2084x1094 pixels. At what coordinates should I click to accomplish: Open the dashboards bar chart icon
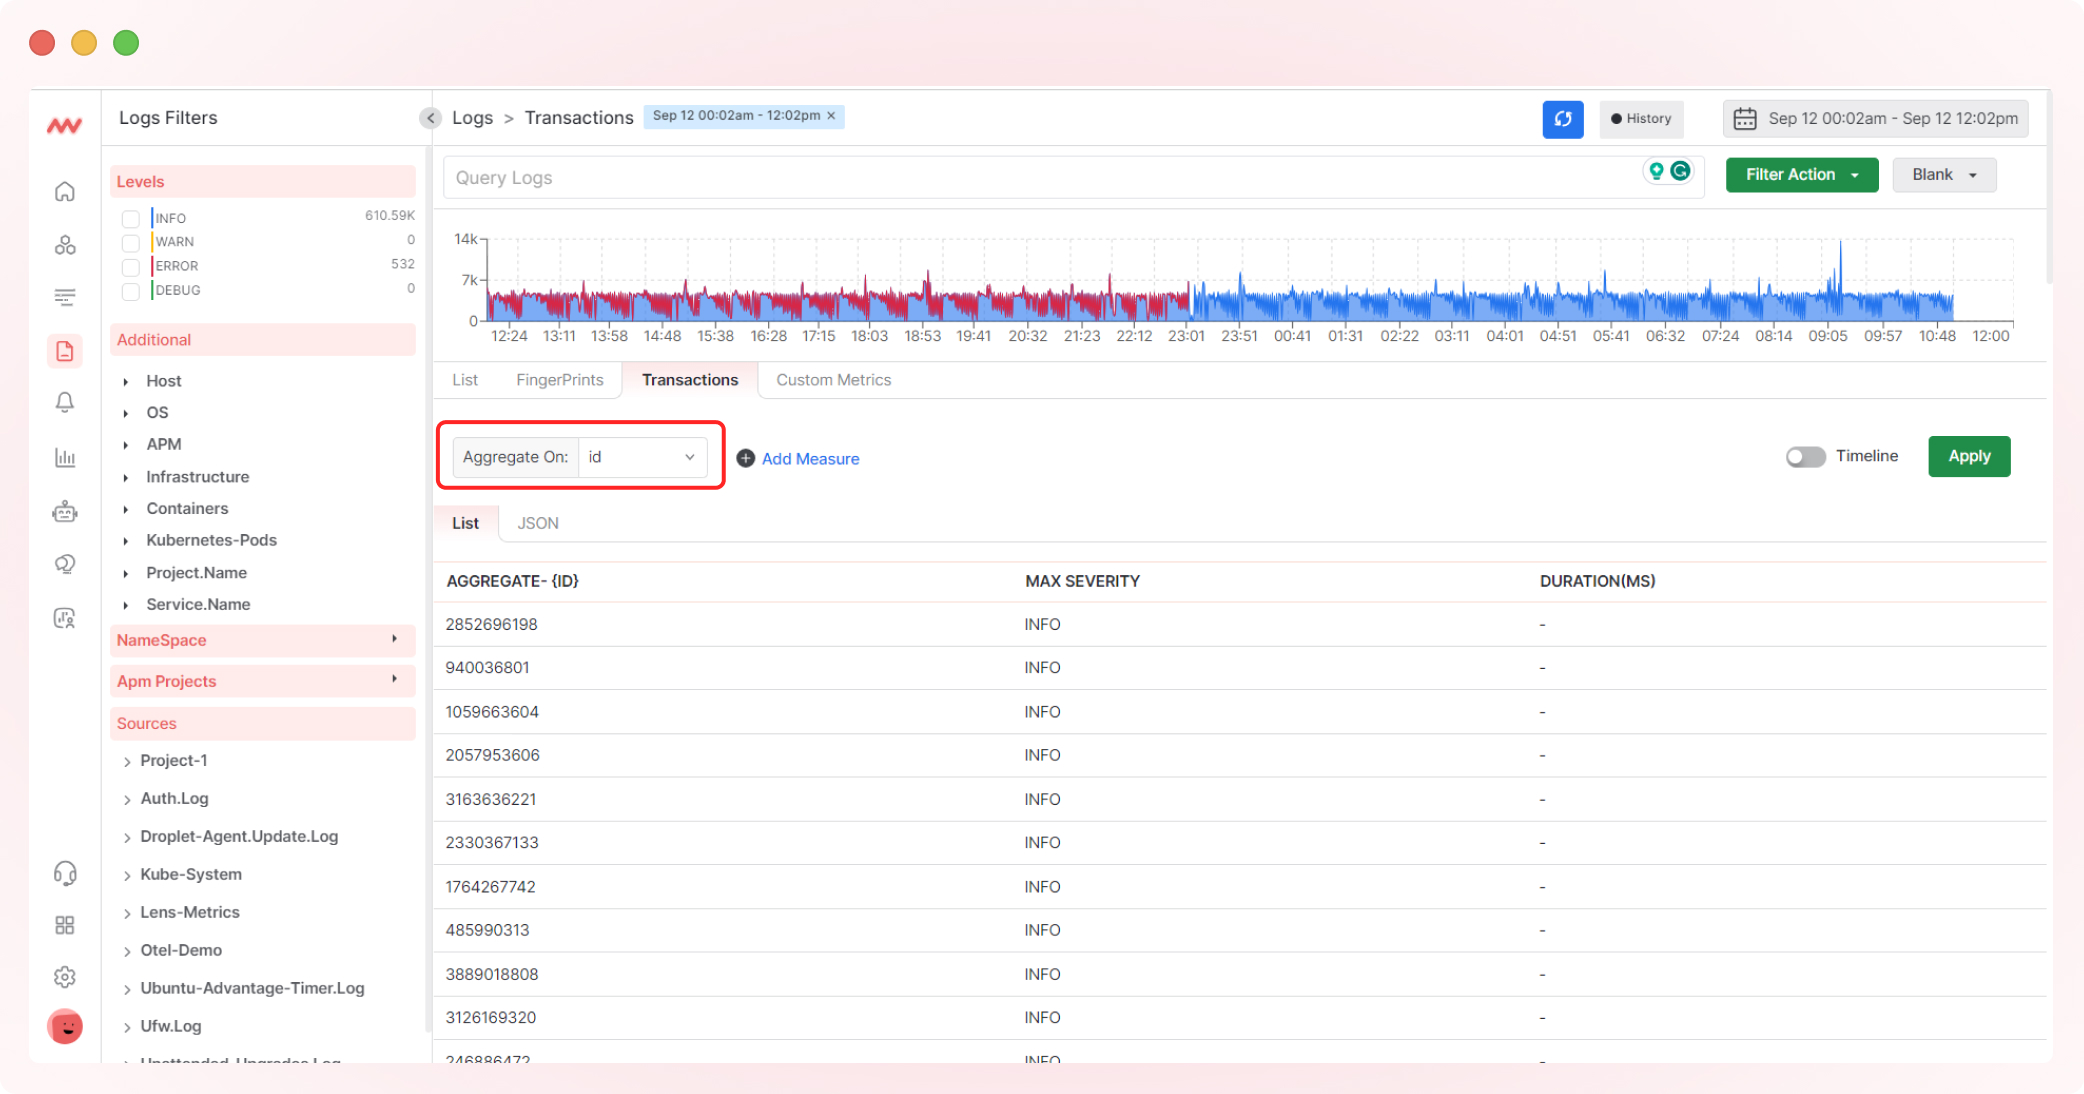pos(65,457)
